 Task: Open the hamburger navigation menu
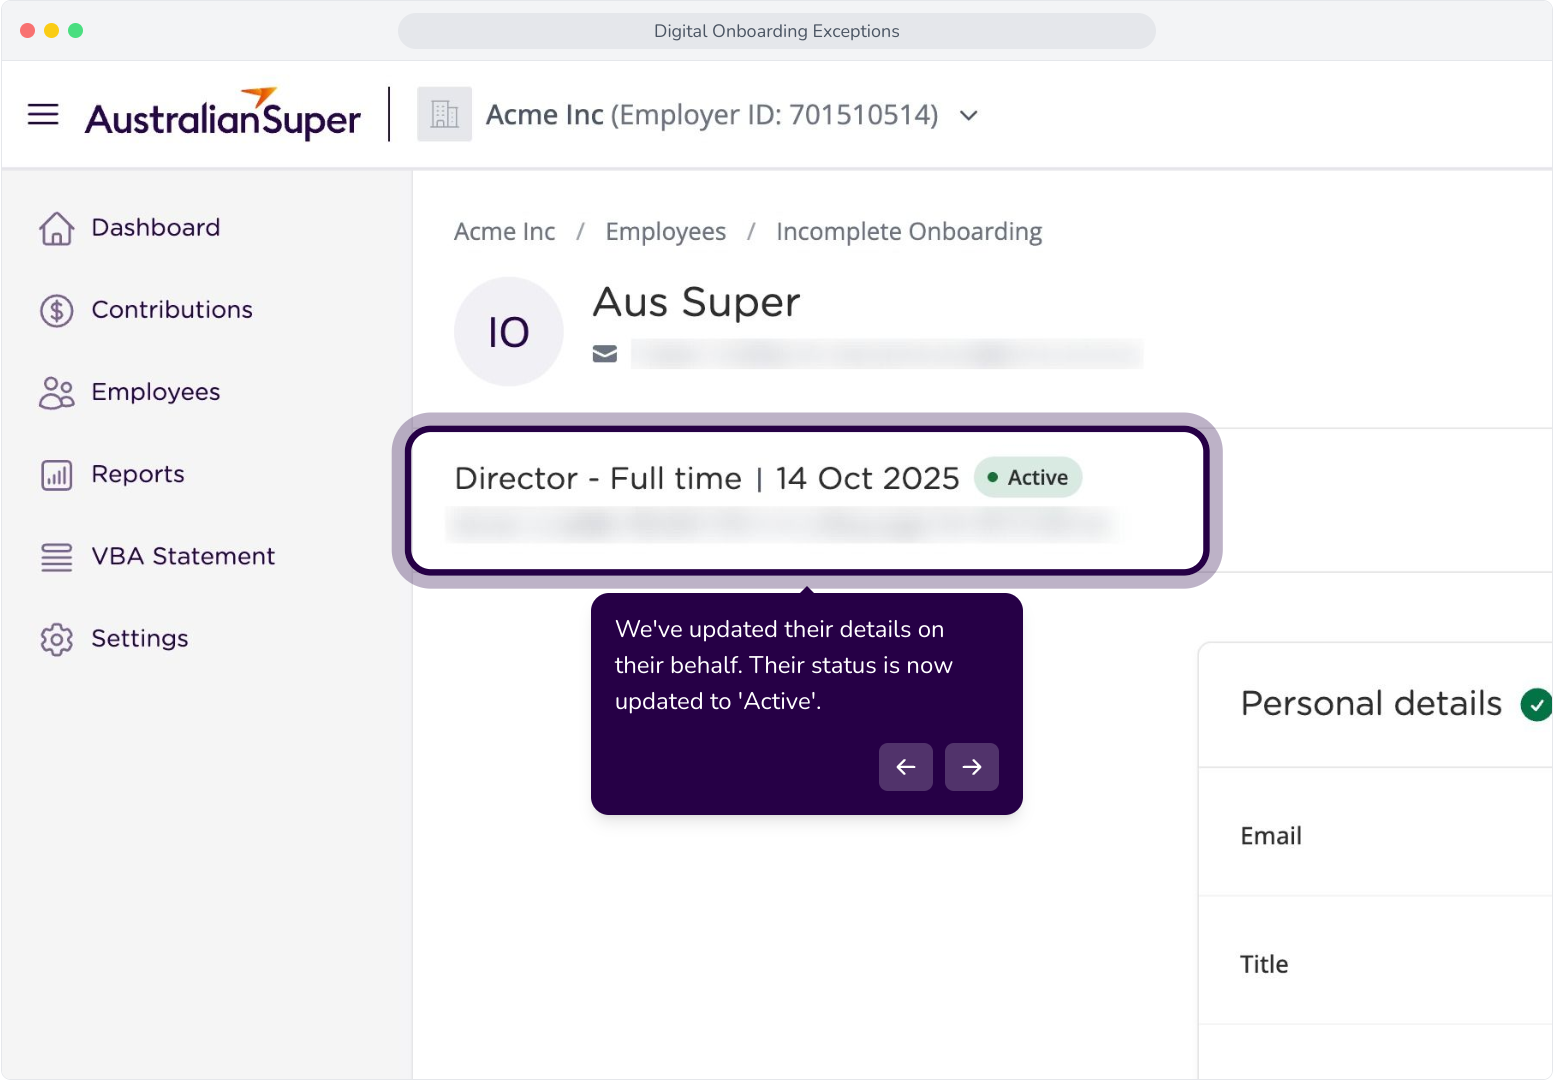(x=43, y=114)
